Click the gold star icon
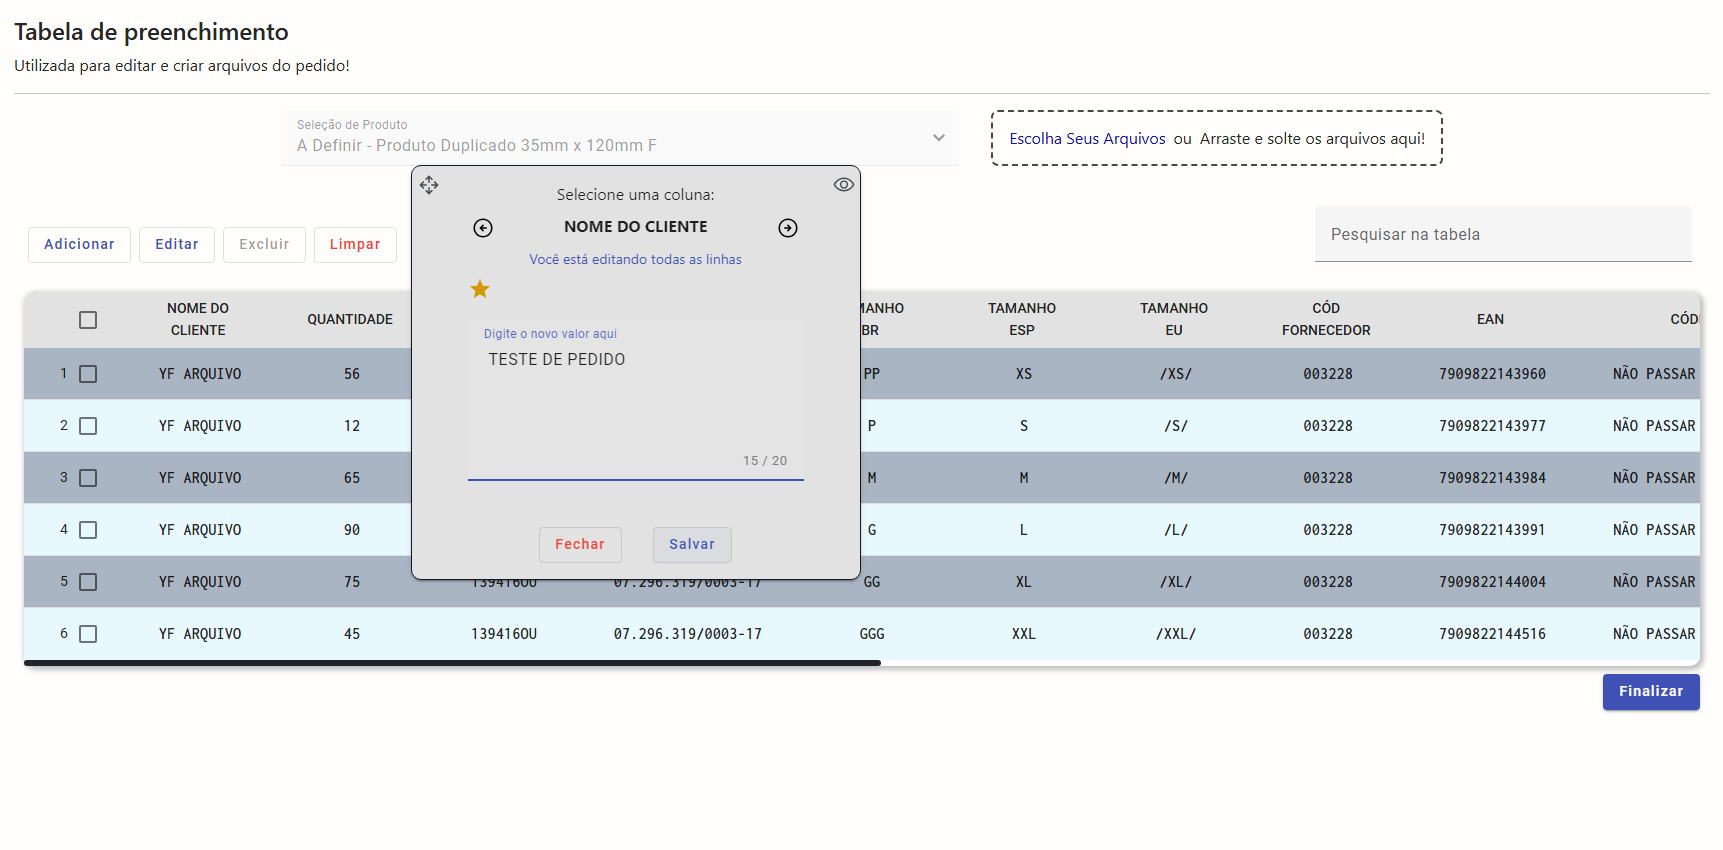 (x=480, y=289)
